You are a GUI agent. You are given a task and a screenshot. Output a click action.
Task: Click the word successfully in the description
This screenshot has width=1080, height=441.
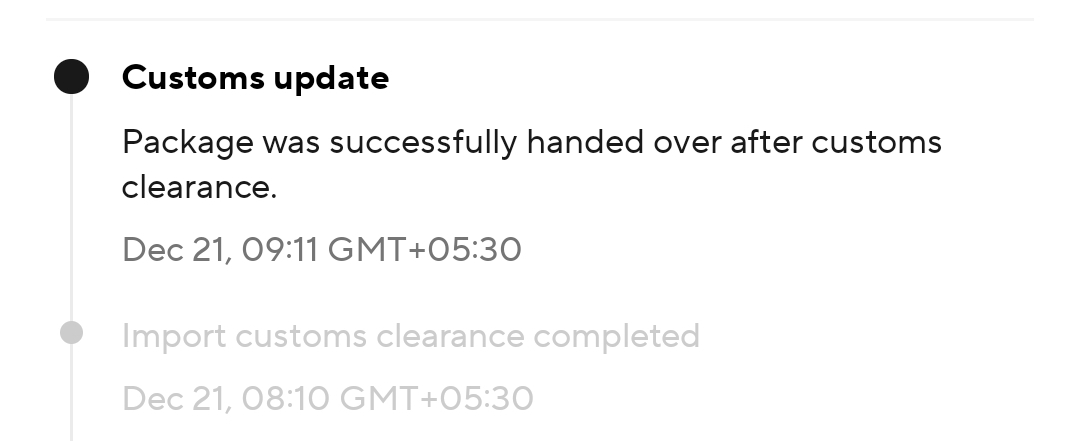423,143
